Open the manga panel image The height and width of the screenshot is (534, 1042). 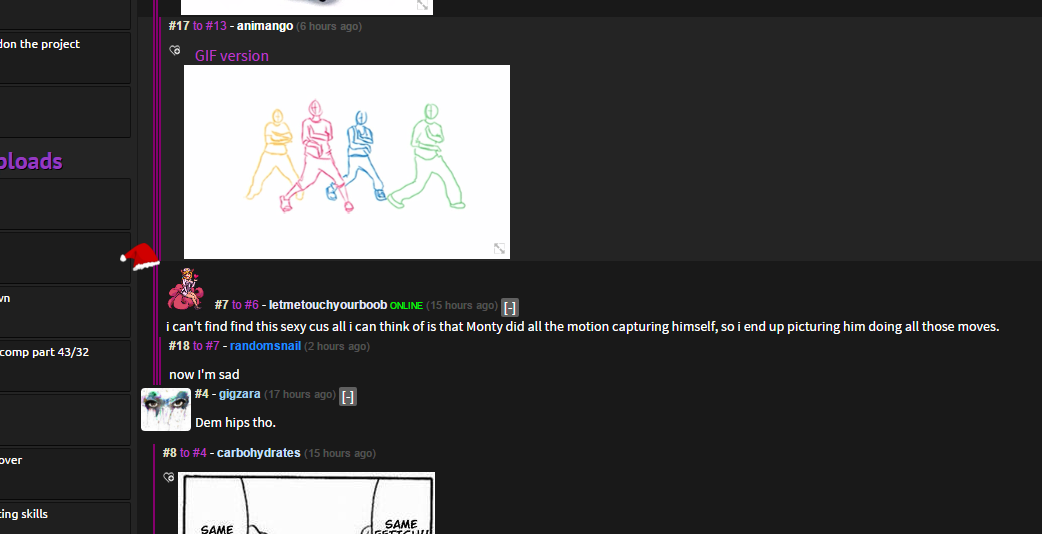(306, 503)
